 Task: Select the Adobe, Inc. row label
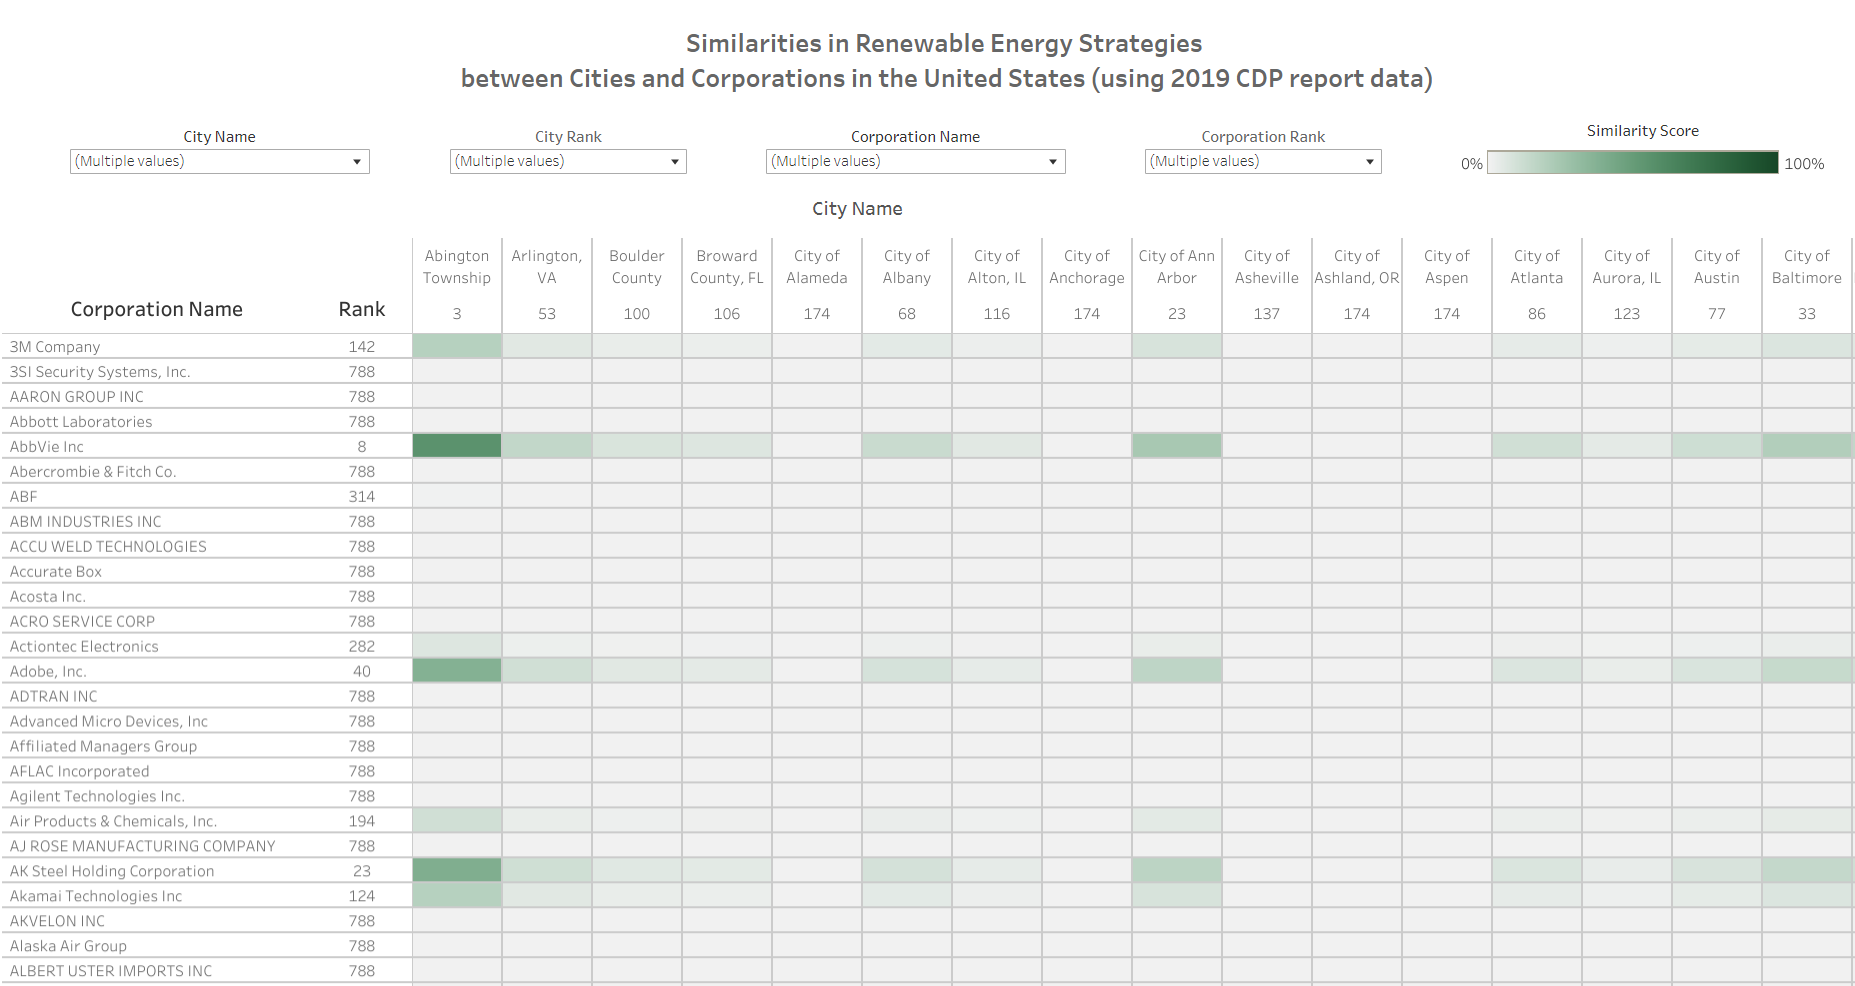48,671
